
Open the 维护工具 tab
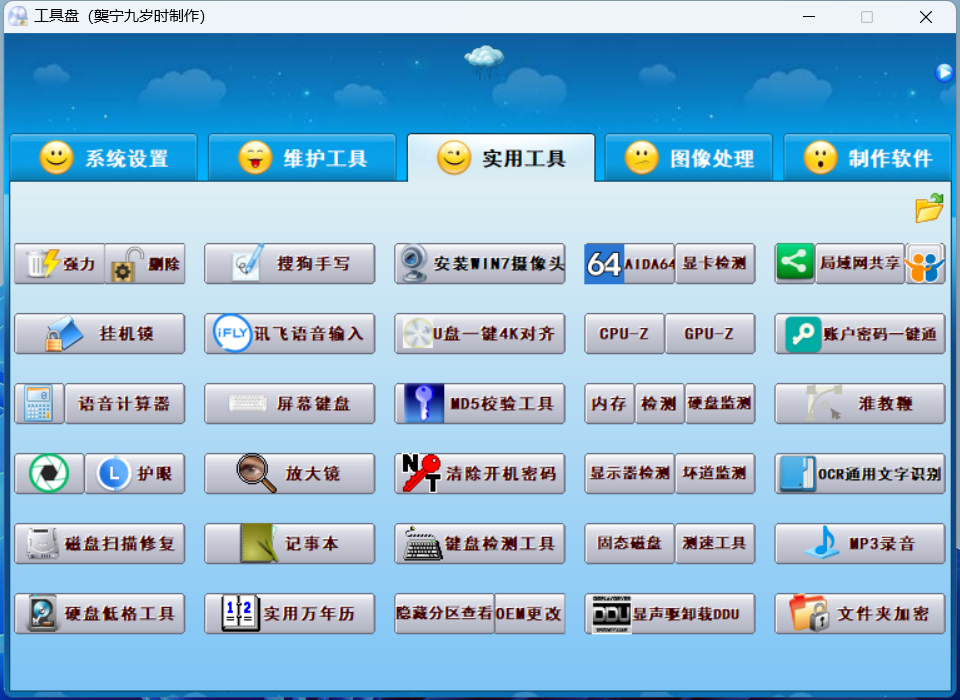click(x=302, y=158)
